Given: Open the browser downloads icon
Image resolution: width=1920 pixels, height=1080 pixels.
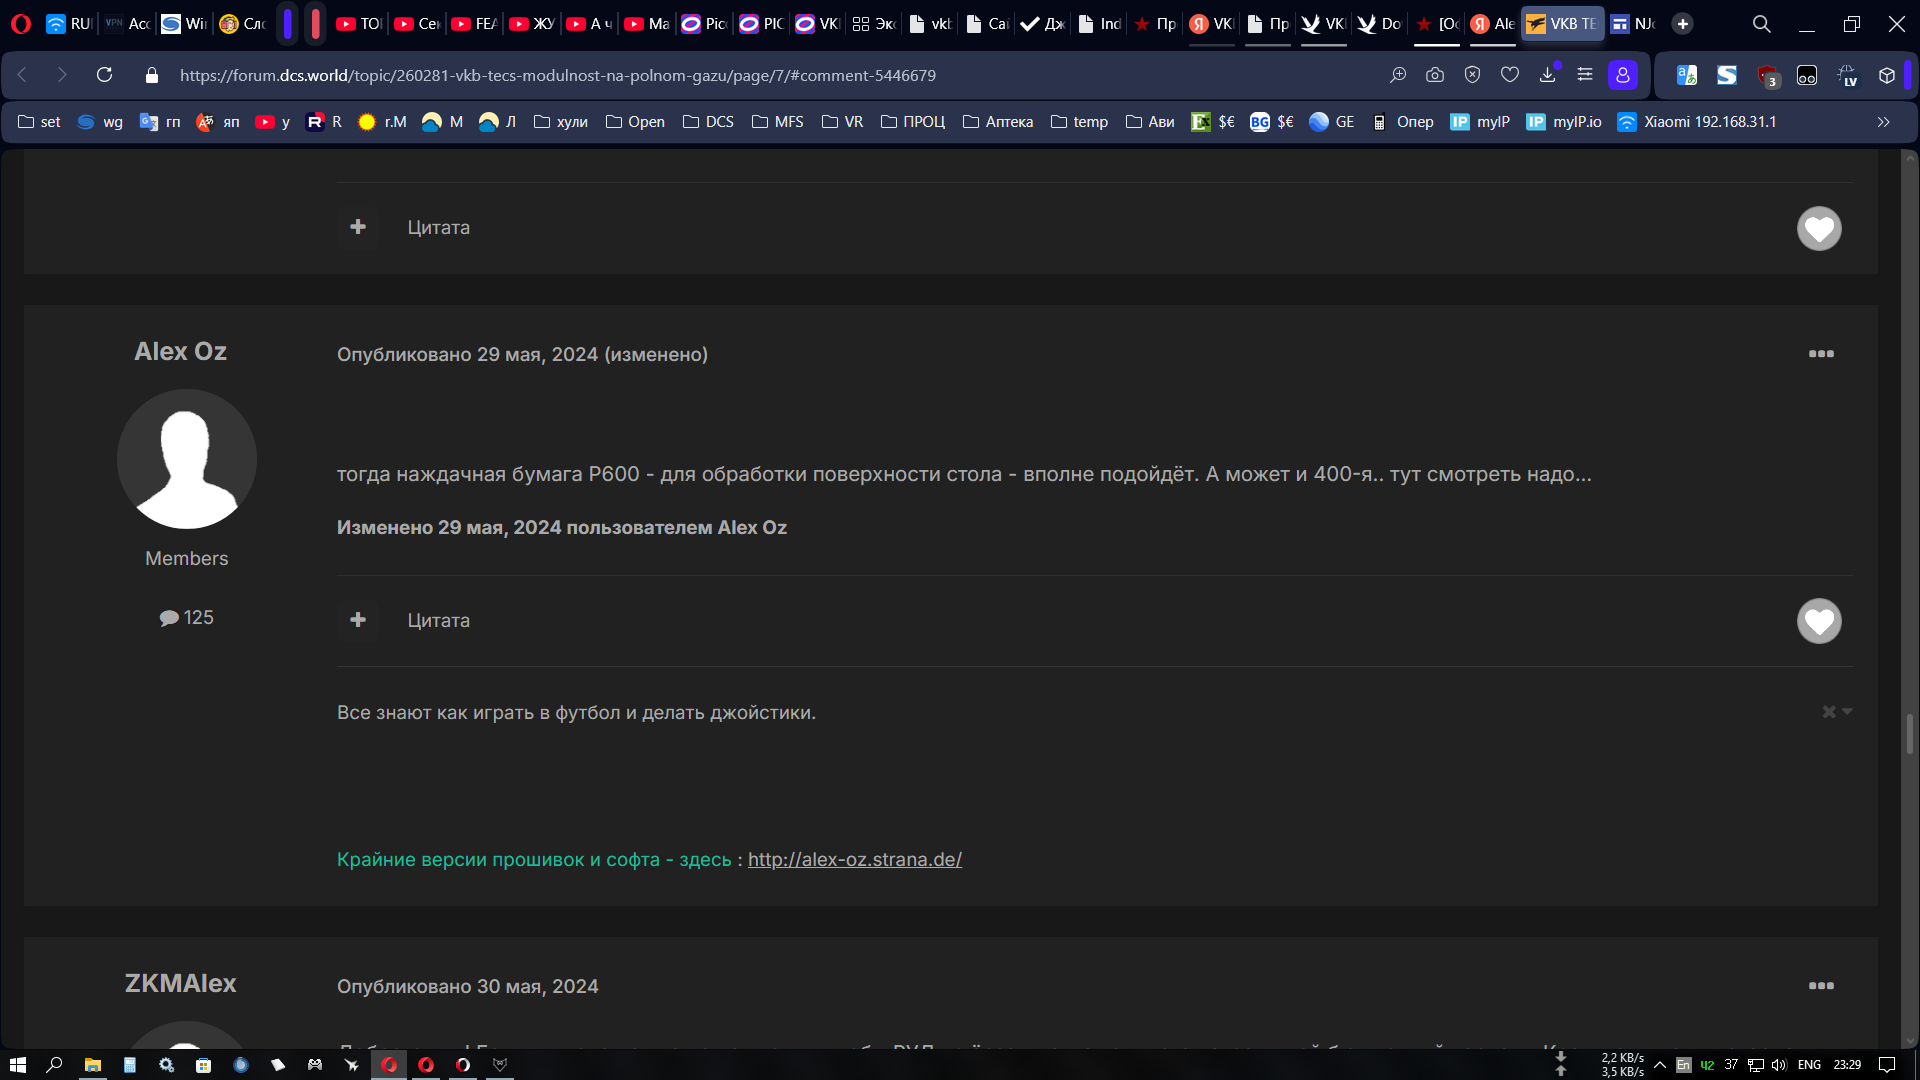Looking at the screenshot, I should 1547,75.
